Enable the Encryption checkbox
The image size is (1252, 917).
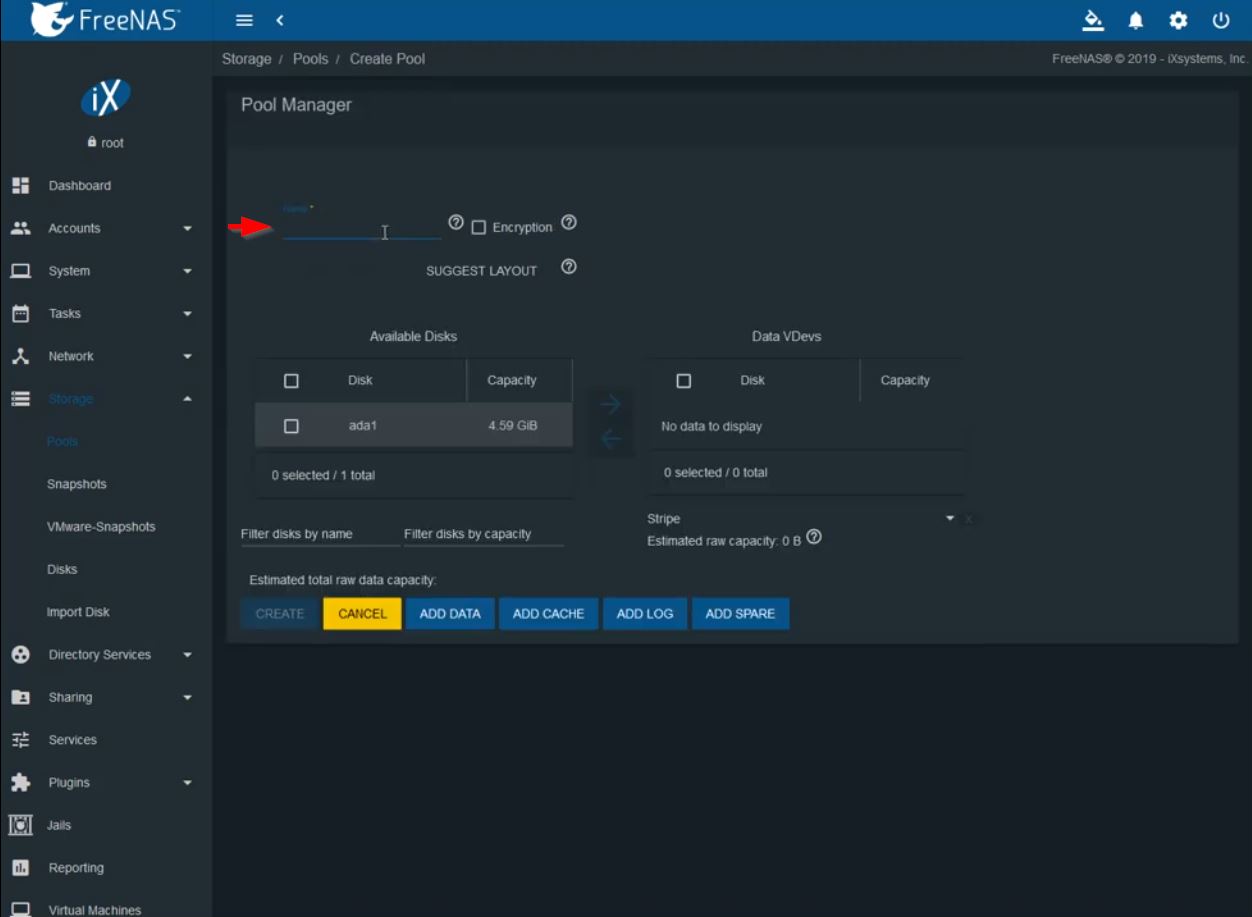click(479, 228)
